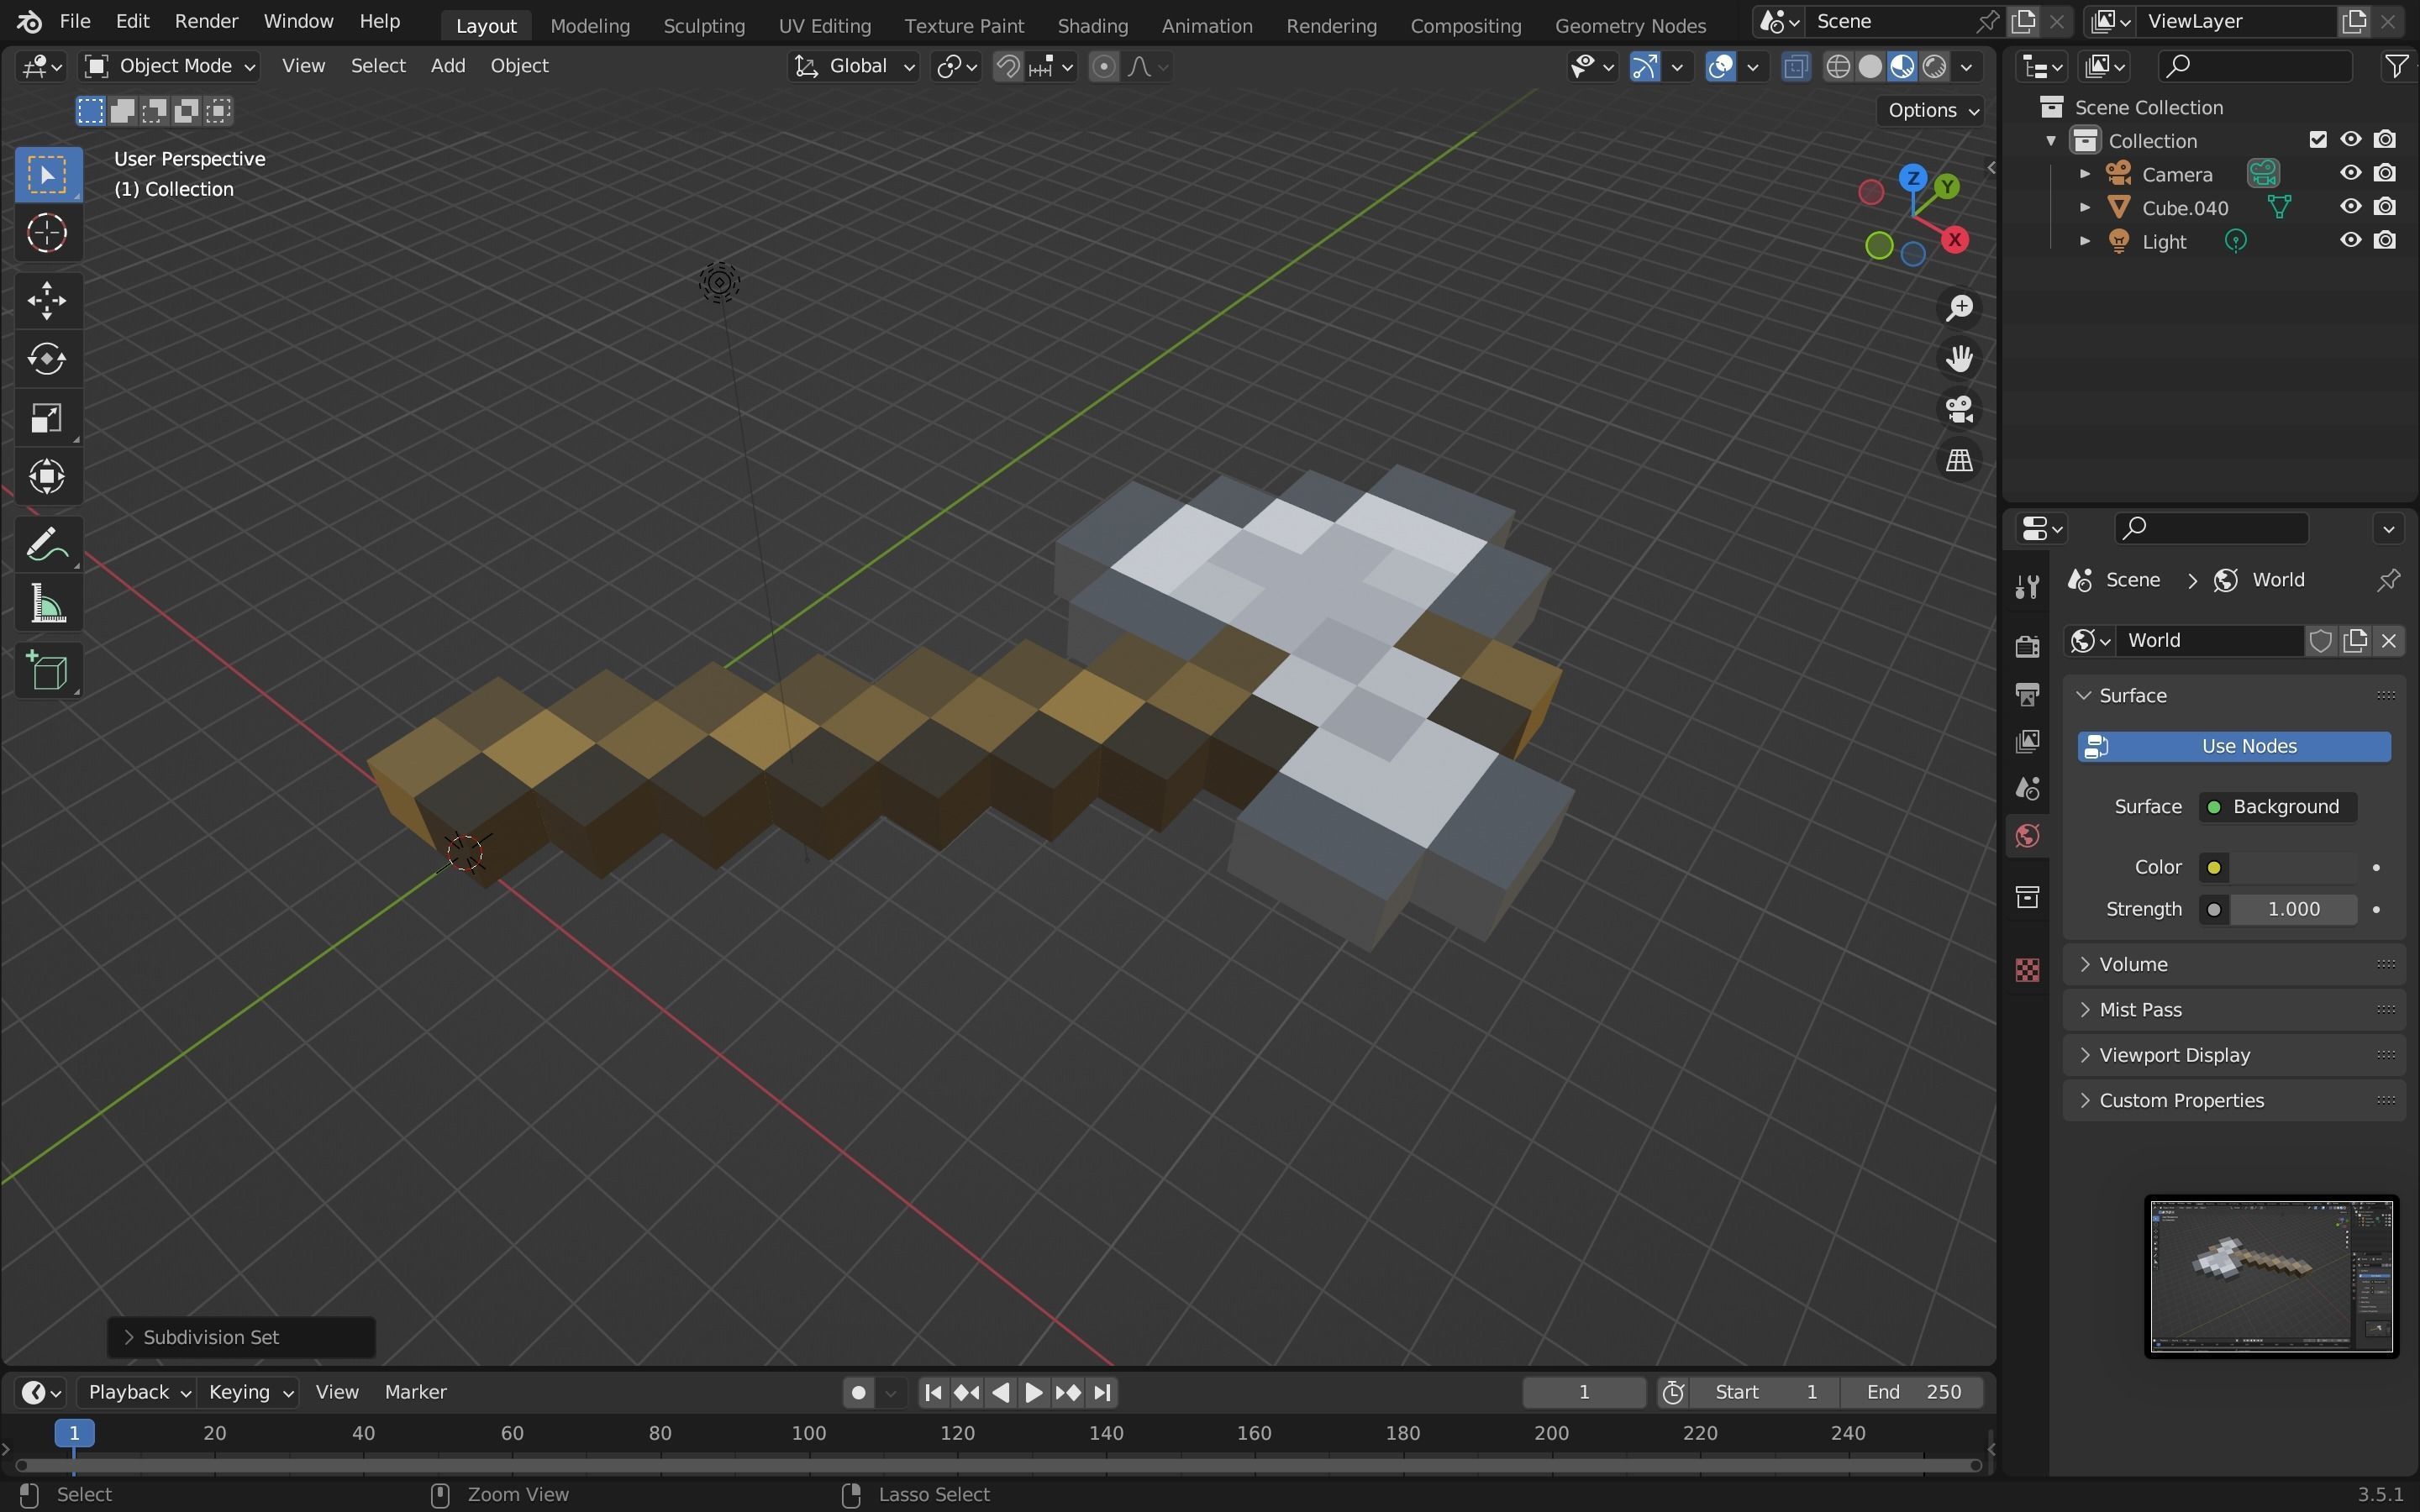The width and height of the screenshot is (2420, 1512).
Task: Open the Add menu in viewport
Action: click(447, 66)
